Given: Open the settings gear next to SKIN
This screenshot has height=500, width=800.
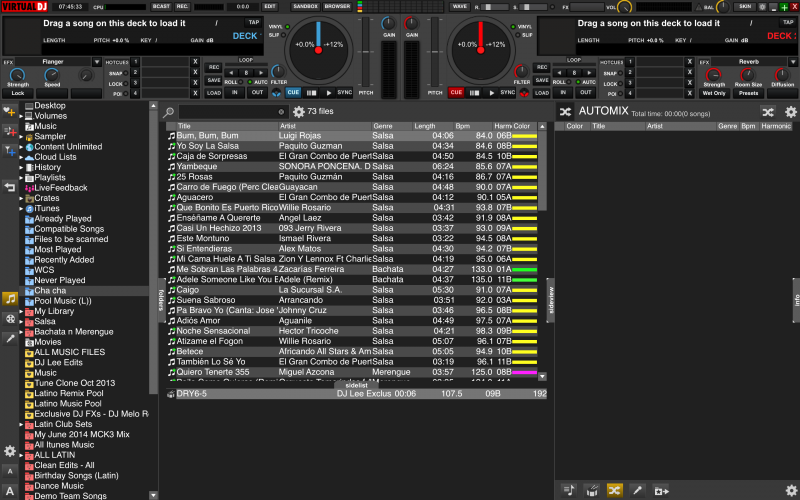Looking at the screenshot, I should pyautogui.click(x=763, y=7).
